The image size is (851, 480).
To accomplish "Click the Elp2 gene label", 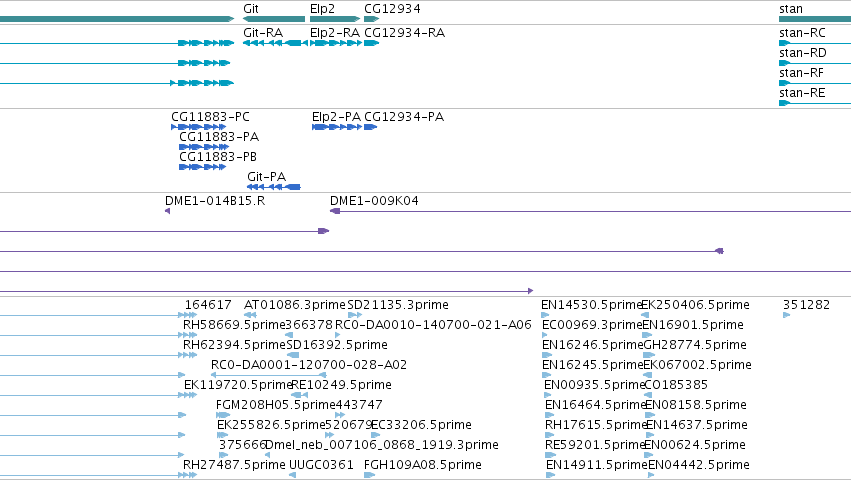I will pyautogui.click(x=322, y=9).
